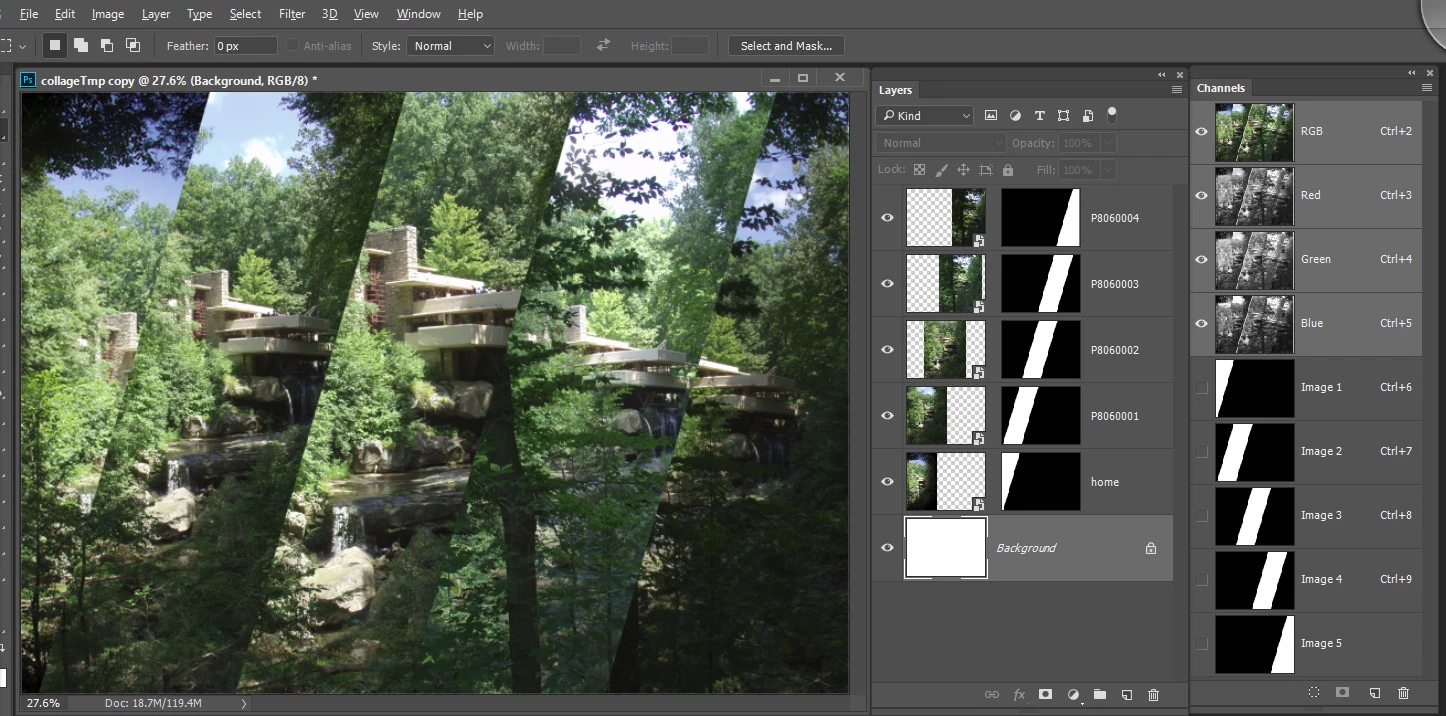Click Select and Mask button
1446x716 pixels.
coord(786,46)
